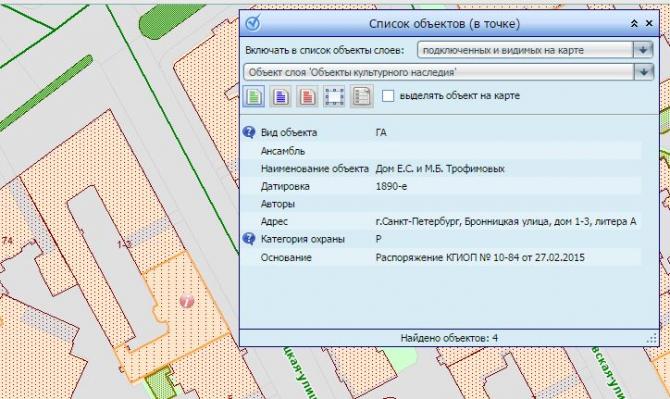
Task: Select the 'Основание' row label
Action: [x=286, y=258]
